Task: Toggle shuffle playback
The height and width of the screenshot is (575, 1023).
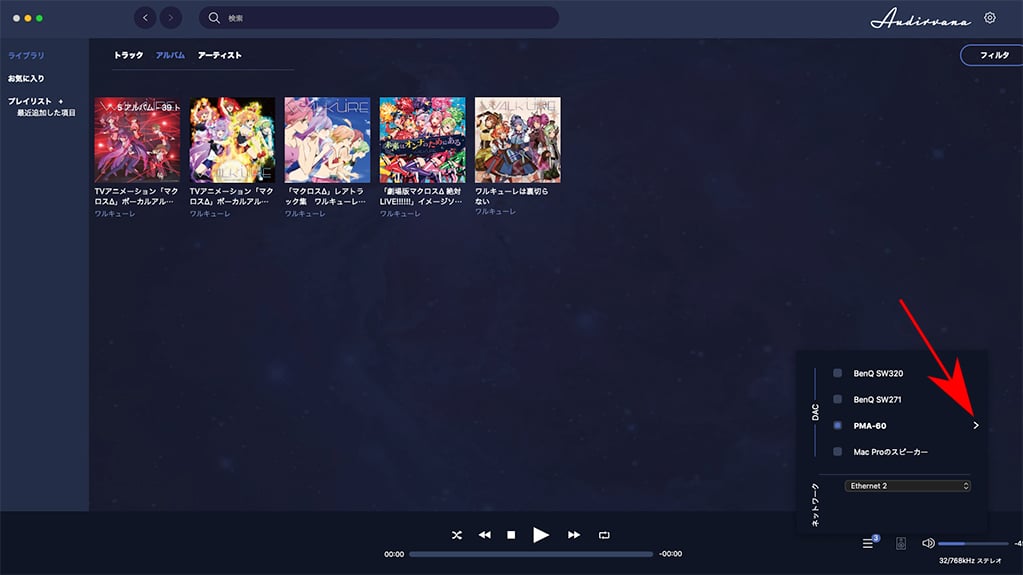Action: click(x=457, y=535)
